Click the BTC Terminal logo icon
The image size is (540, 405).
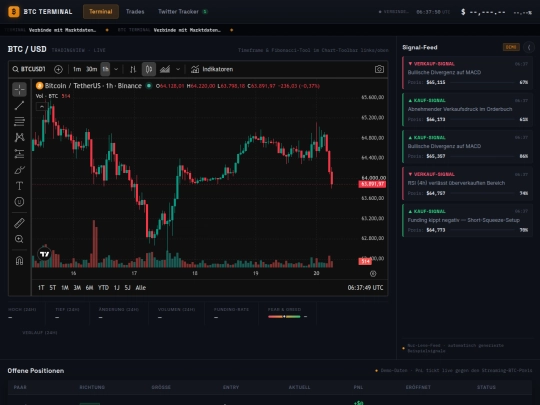(x=14, y=12)
